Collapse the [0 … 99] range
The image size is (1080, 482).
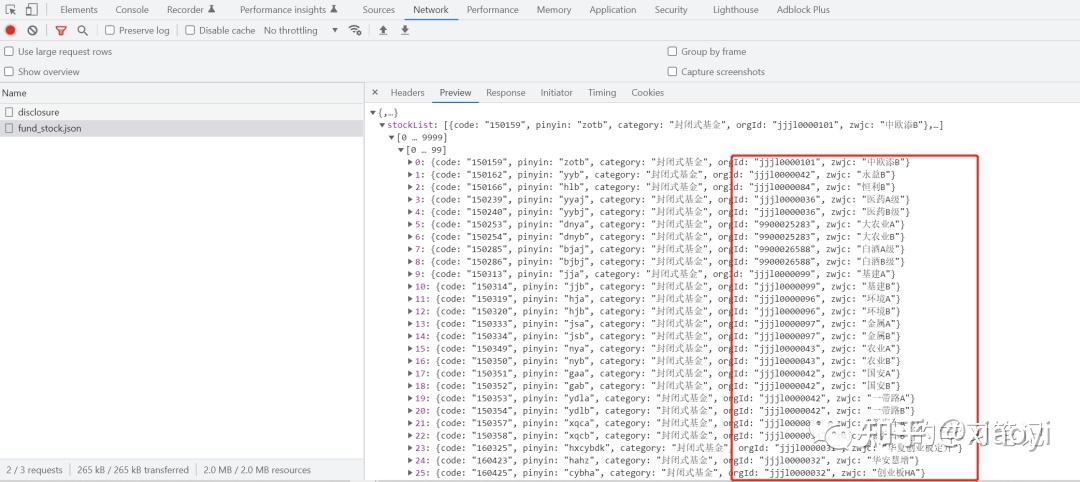[x=401, y=150]
